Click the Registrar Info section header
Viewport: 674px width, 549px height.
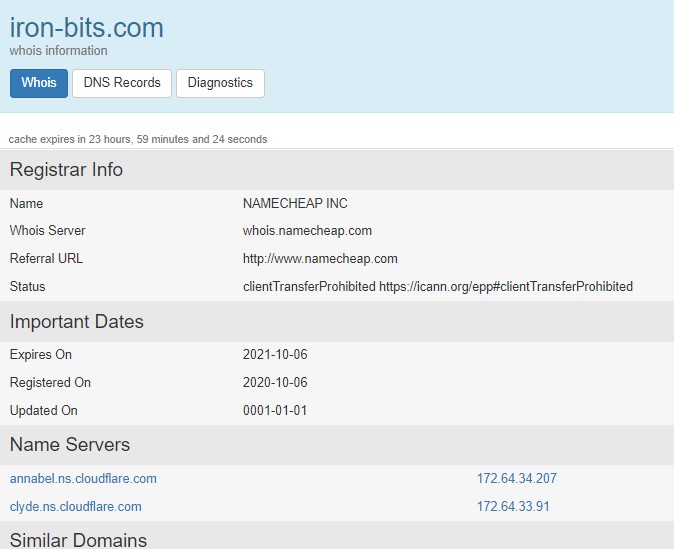click(337, 170)
